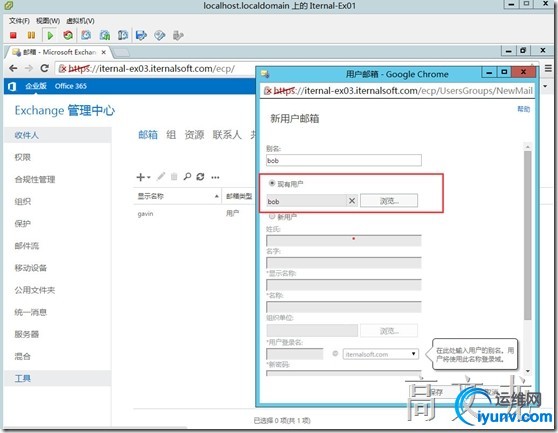Open the snapshot manager toolbar icon
The height and width of the screenshot is (433, 558).
tap(123, 35)
